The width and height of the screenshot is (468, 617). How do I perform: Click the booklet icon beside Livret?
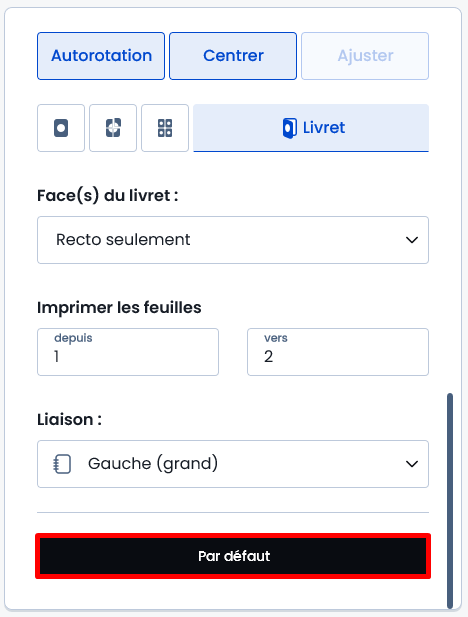coord(289,128)
